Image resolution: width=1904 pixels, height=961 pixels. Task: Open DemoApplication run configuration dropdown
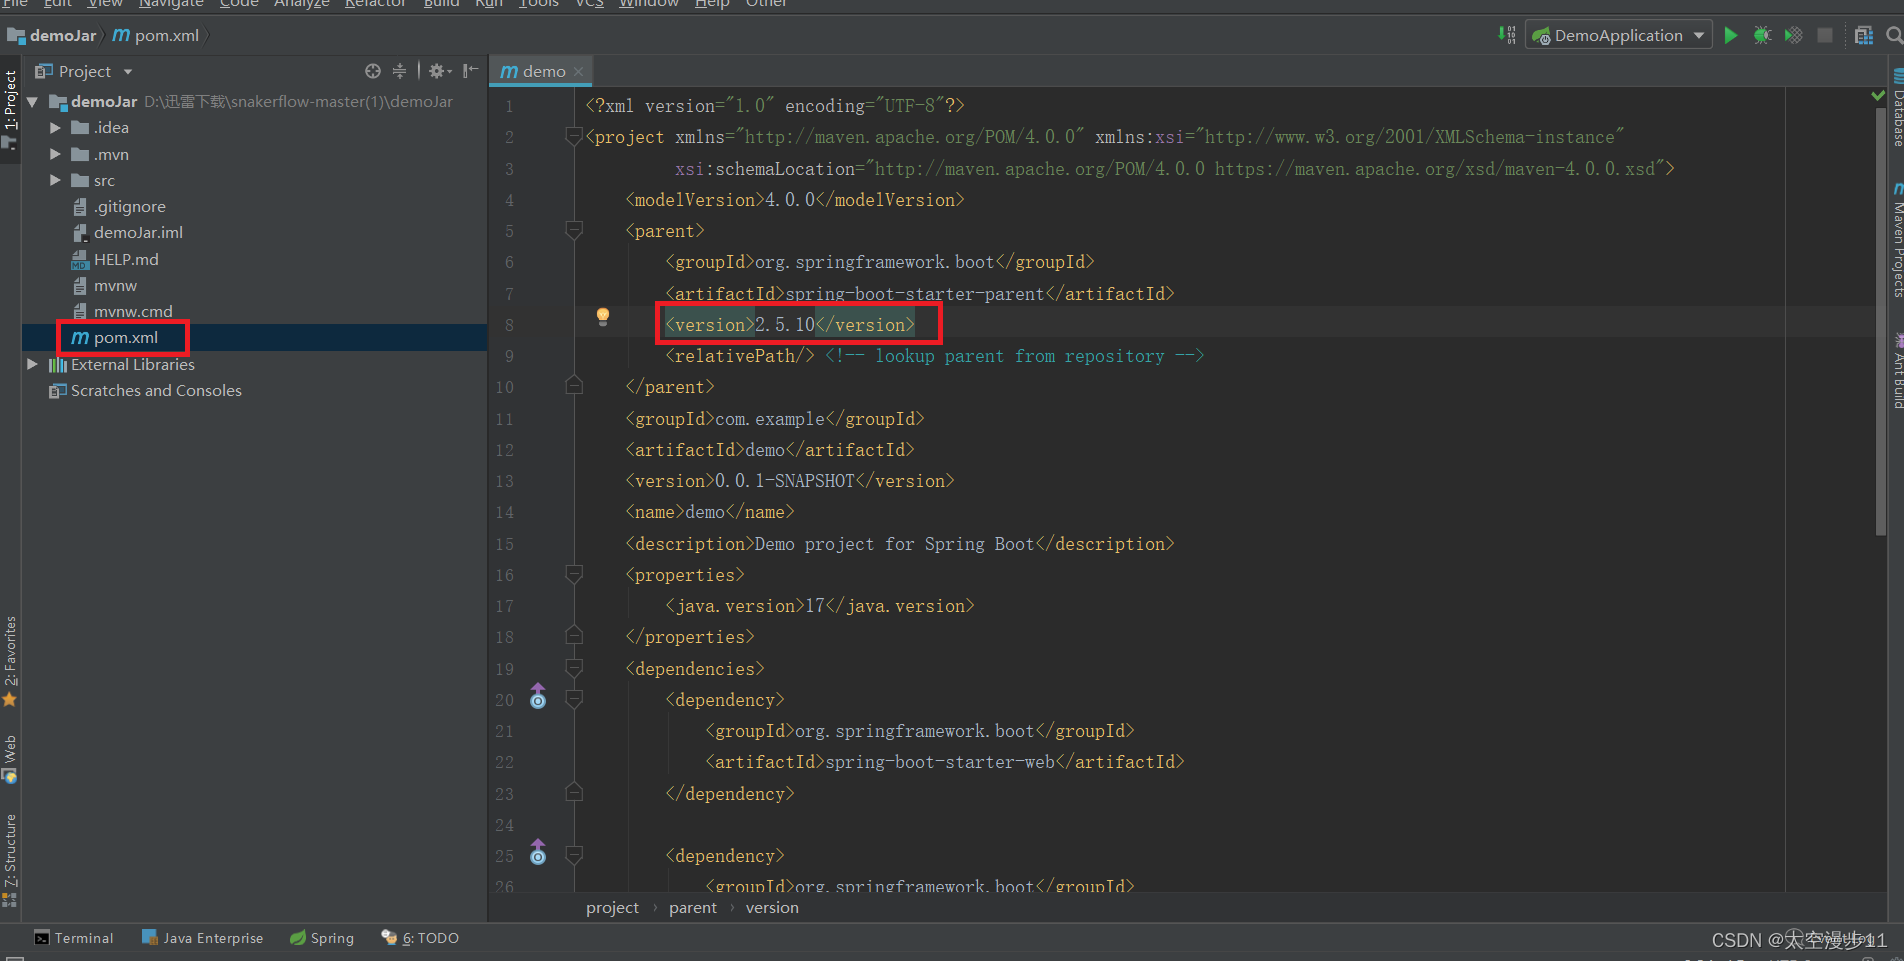tap(1619, 35)
